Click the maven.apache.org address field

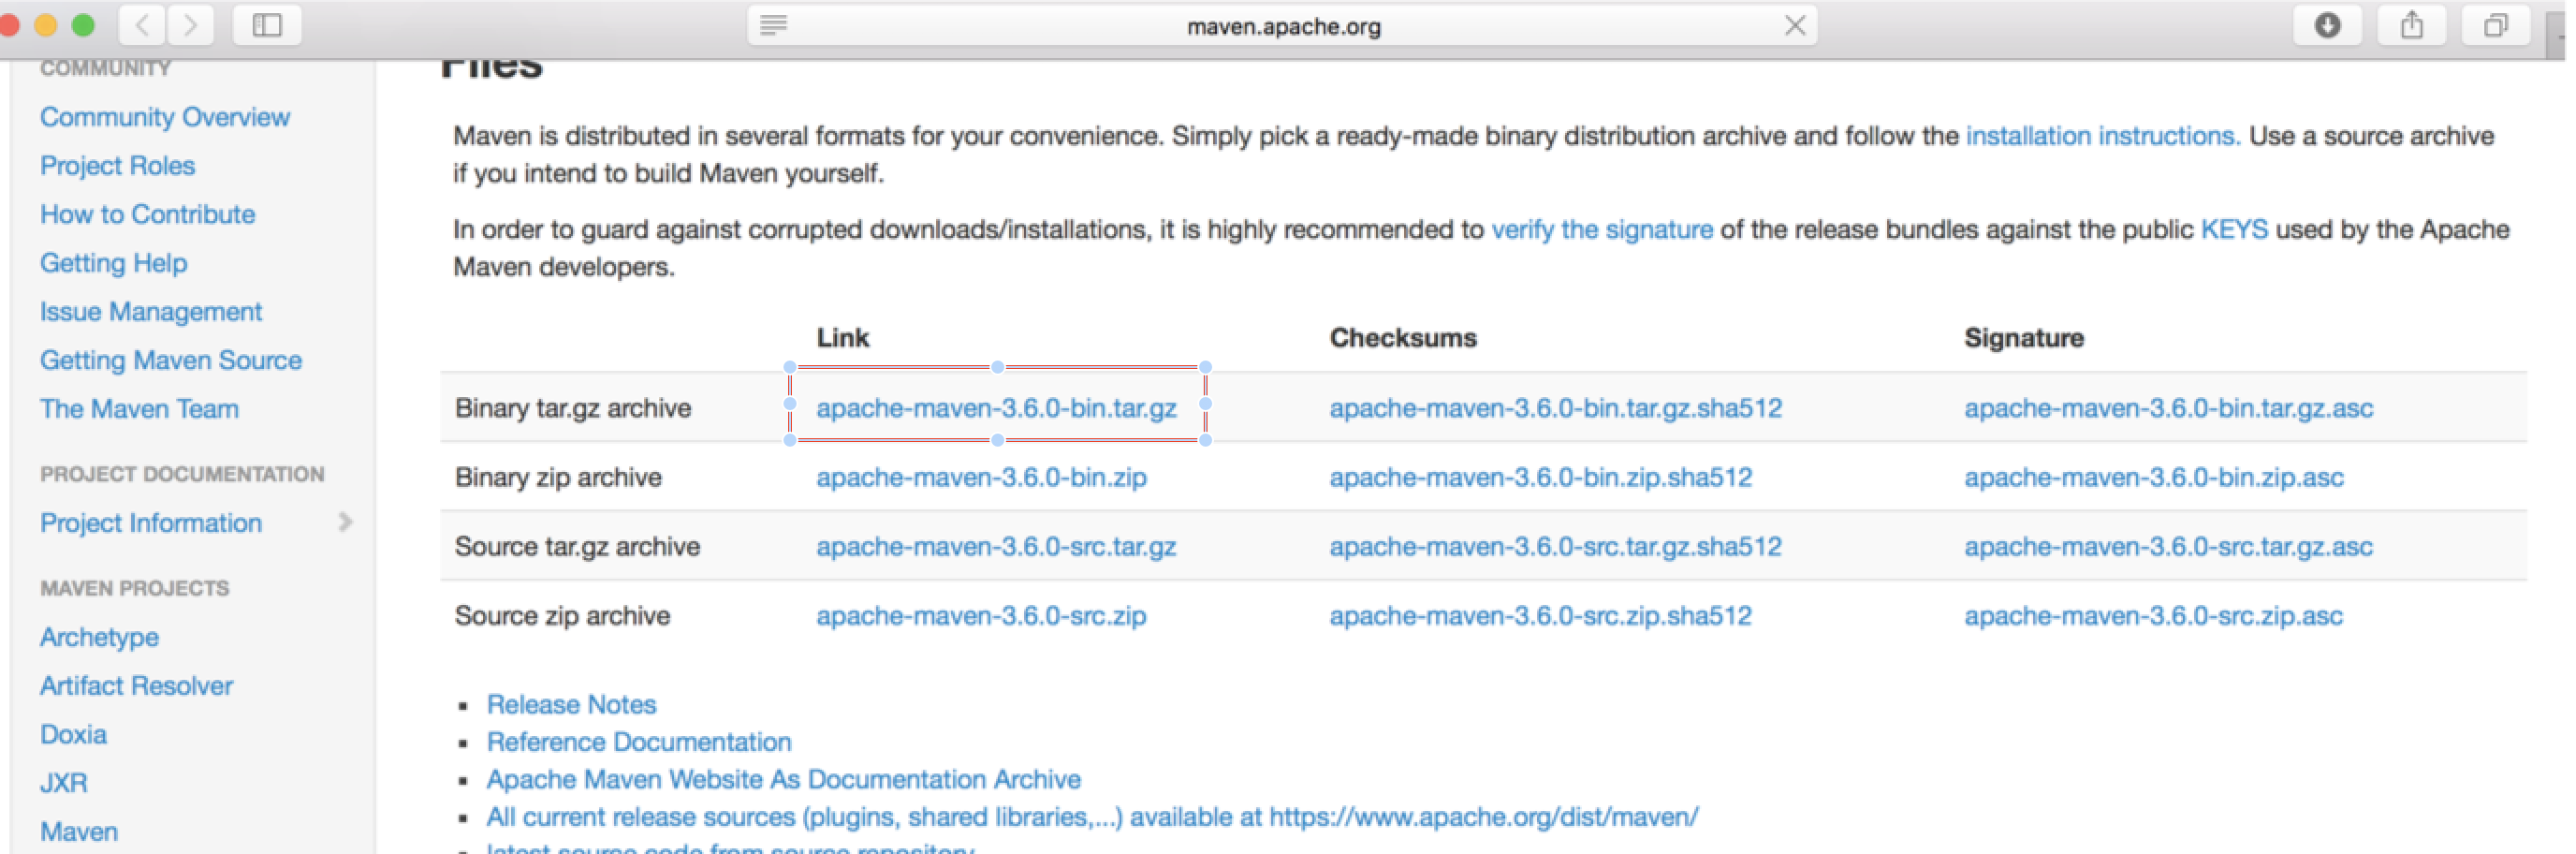click(1283, 26)
